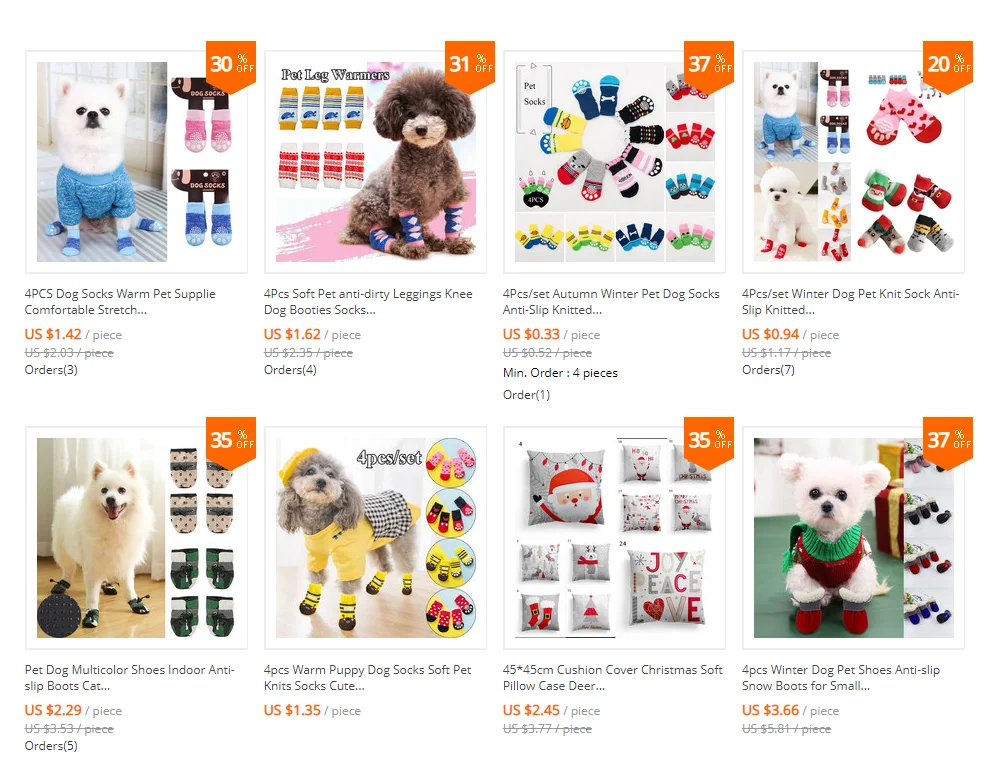Click the 4pcs/set yellow-dressed poodle image

coord(375,538)
